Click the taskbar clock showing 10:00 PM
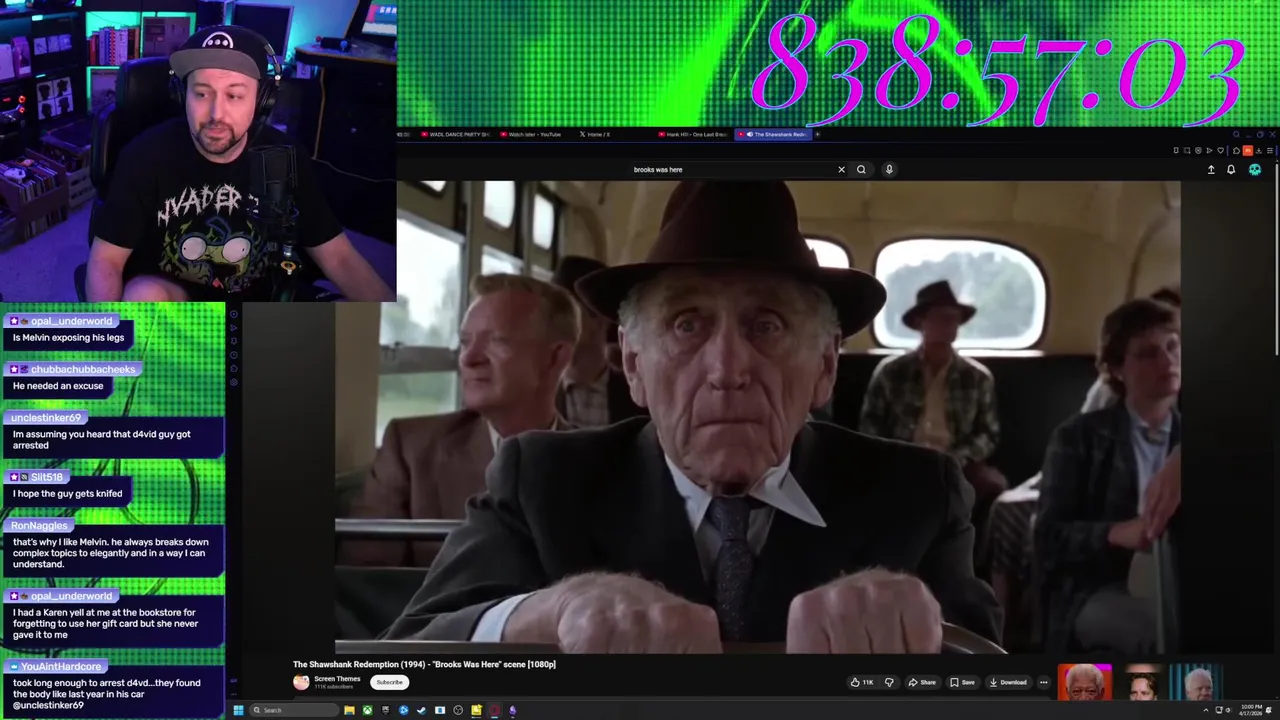Viewport: 1280px width, 720px height. [x=1251, y=710]
